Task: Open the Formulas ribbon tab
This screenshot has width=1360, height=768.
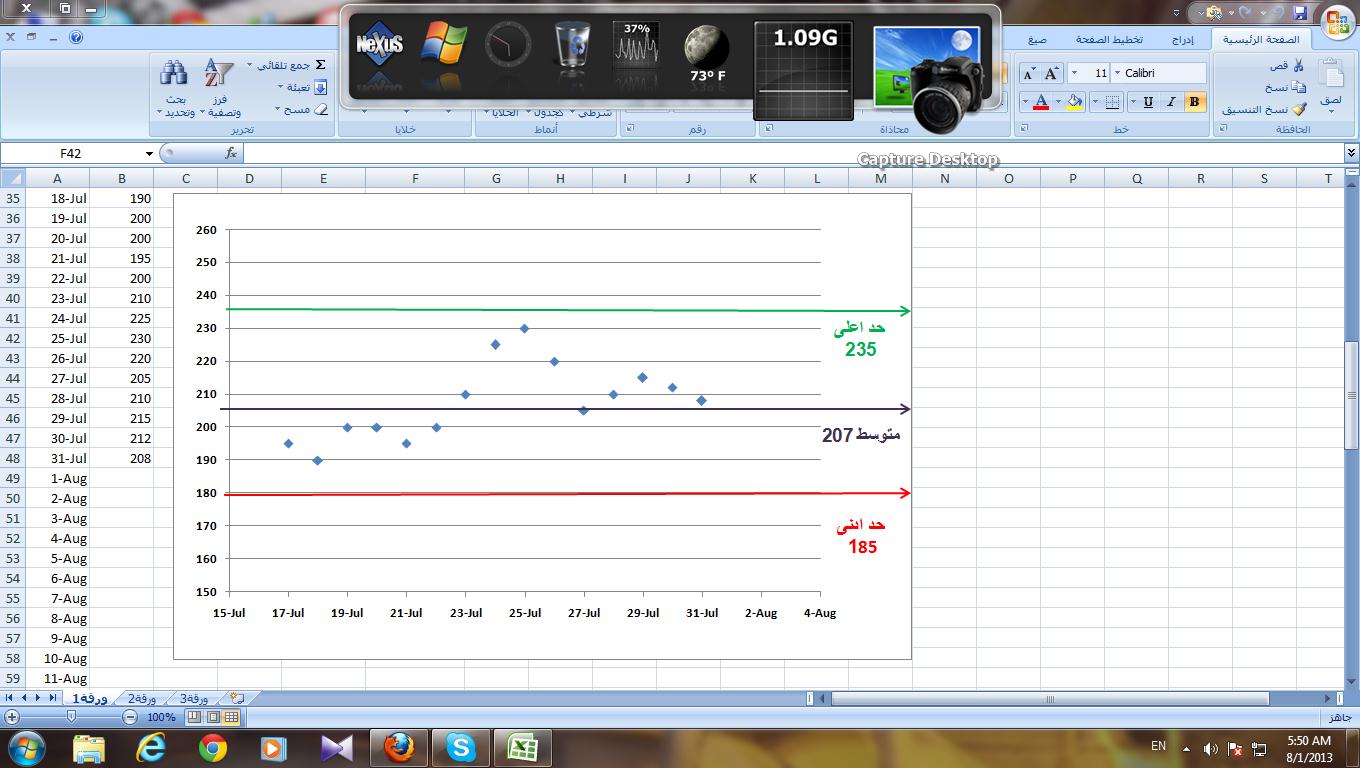Action: pos(1037,39)
